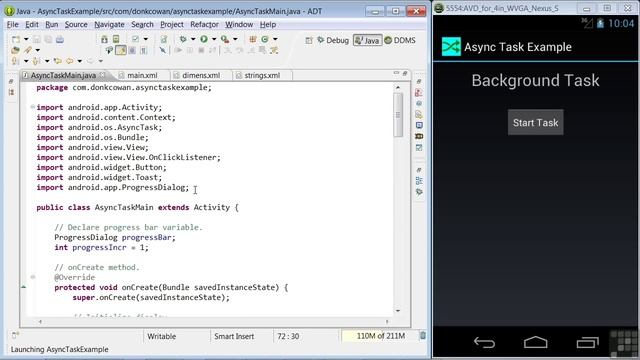Click the green Run button icon
Image resolution: width=640 pixels, height=360 pixels.
click(204, 39)
